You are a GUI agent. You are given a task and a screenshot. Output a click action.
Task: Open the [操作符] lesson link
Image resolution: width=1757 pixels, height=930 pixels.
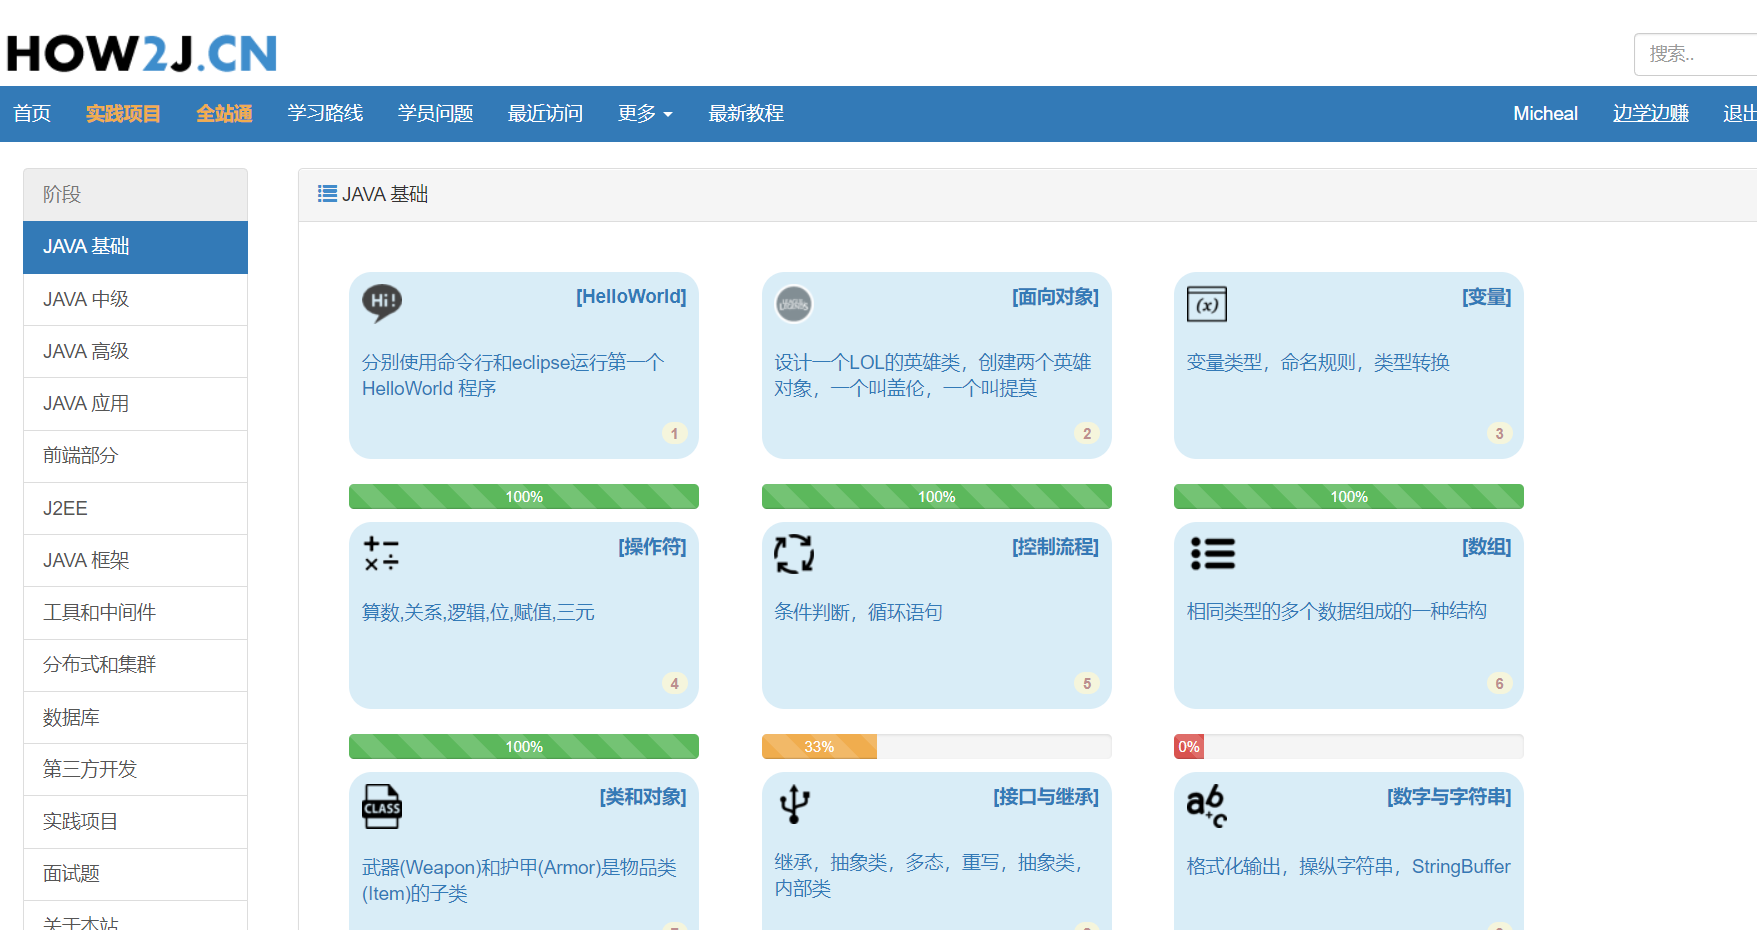tap(652, 547)
